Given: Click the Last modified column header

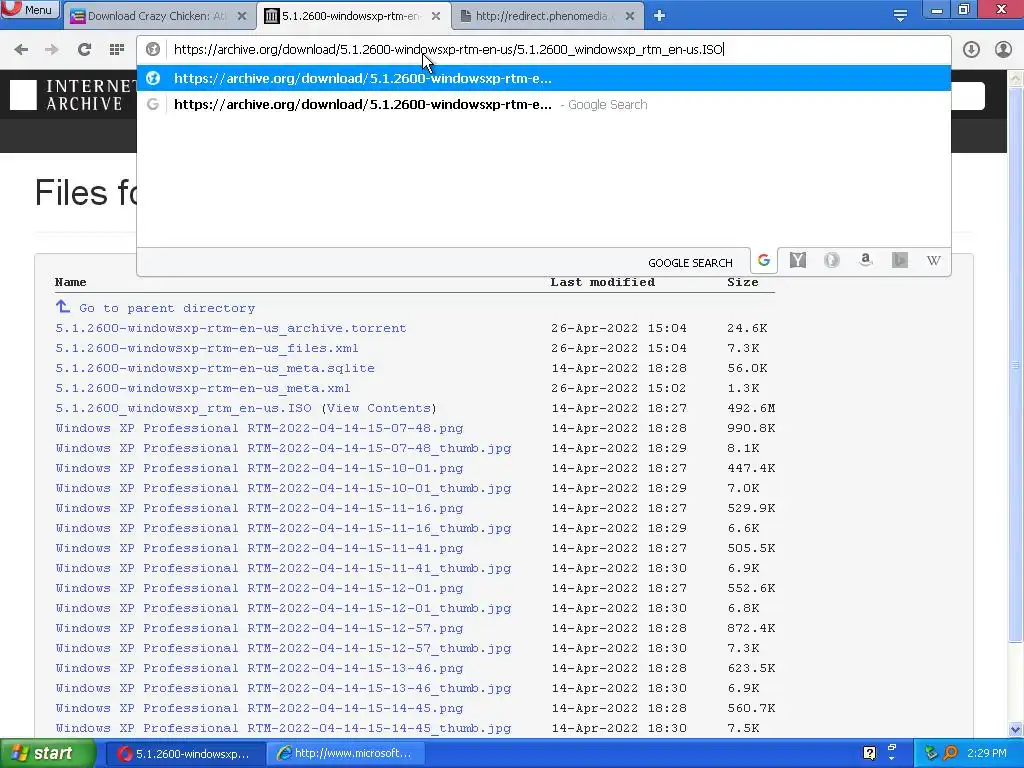Looking at the screenshot, I should [x=602, y=282].
